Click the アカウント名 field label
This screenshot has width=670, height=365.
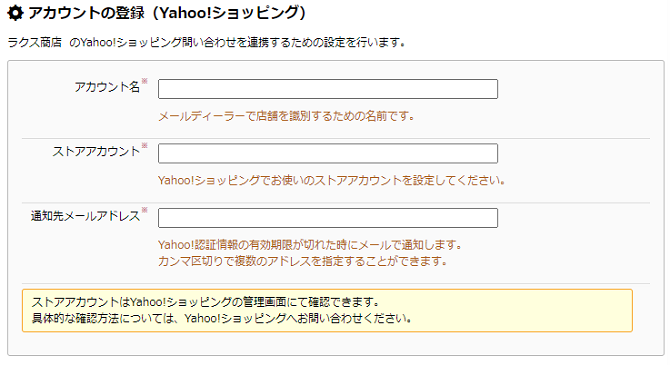tap(107, 87)
